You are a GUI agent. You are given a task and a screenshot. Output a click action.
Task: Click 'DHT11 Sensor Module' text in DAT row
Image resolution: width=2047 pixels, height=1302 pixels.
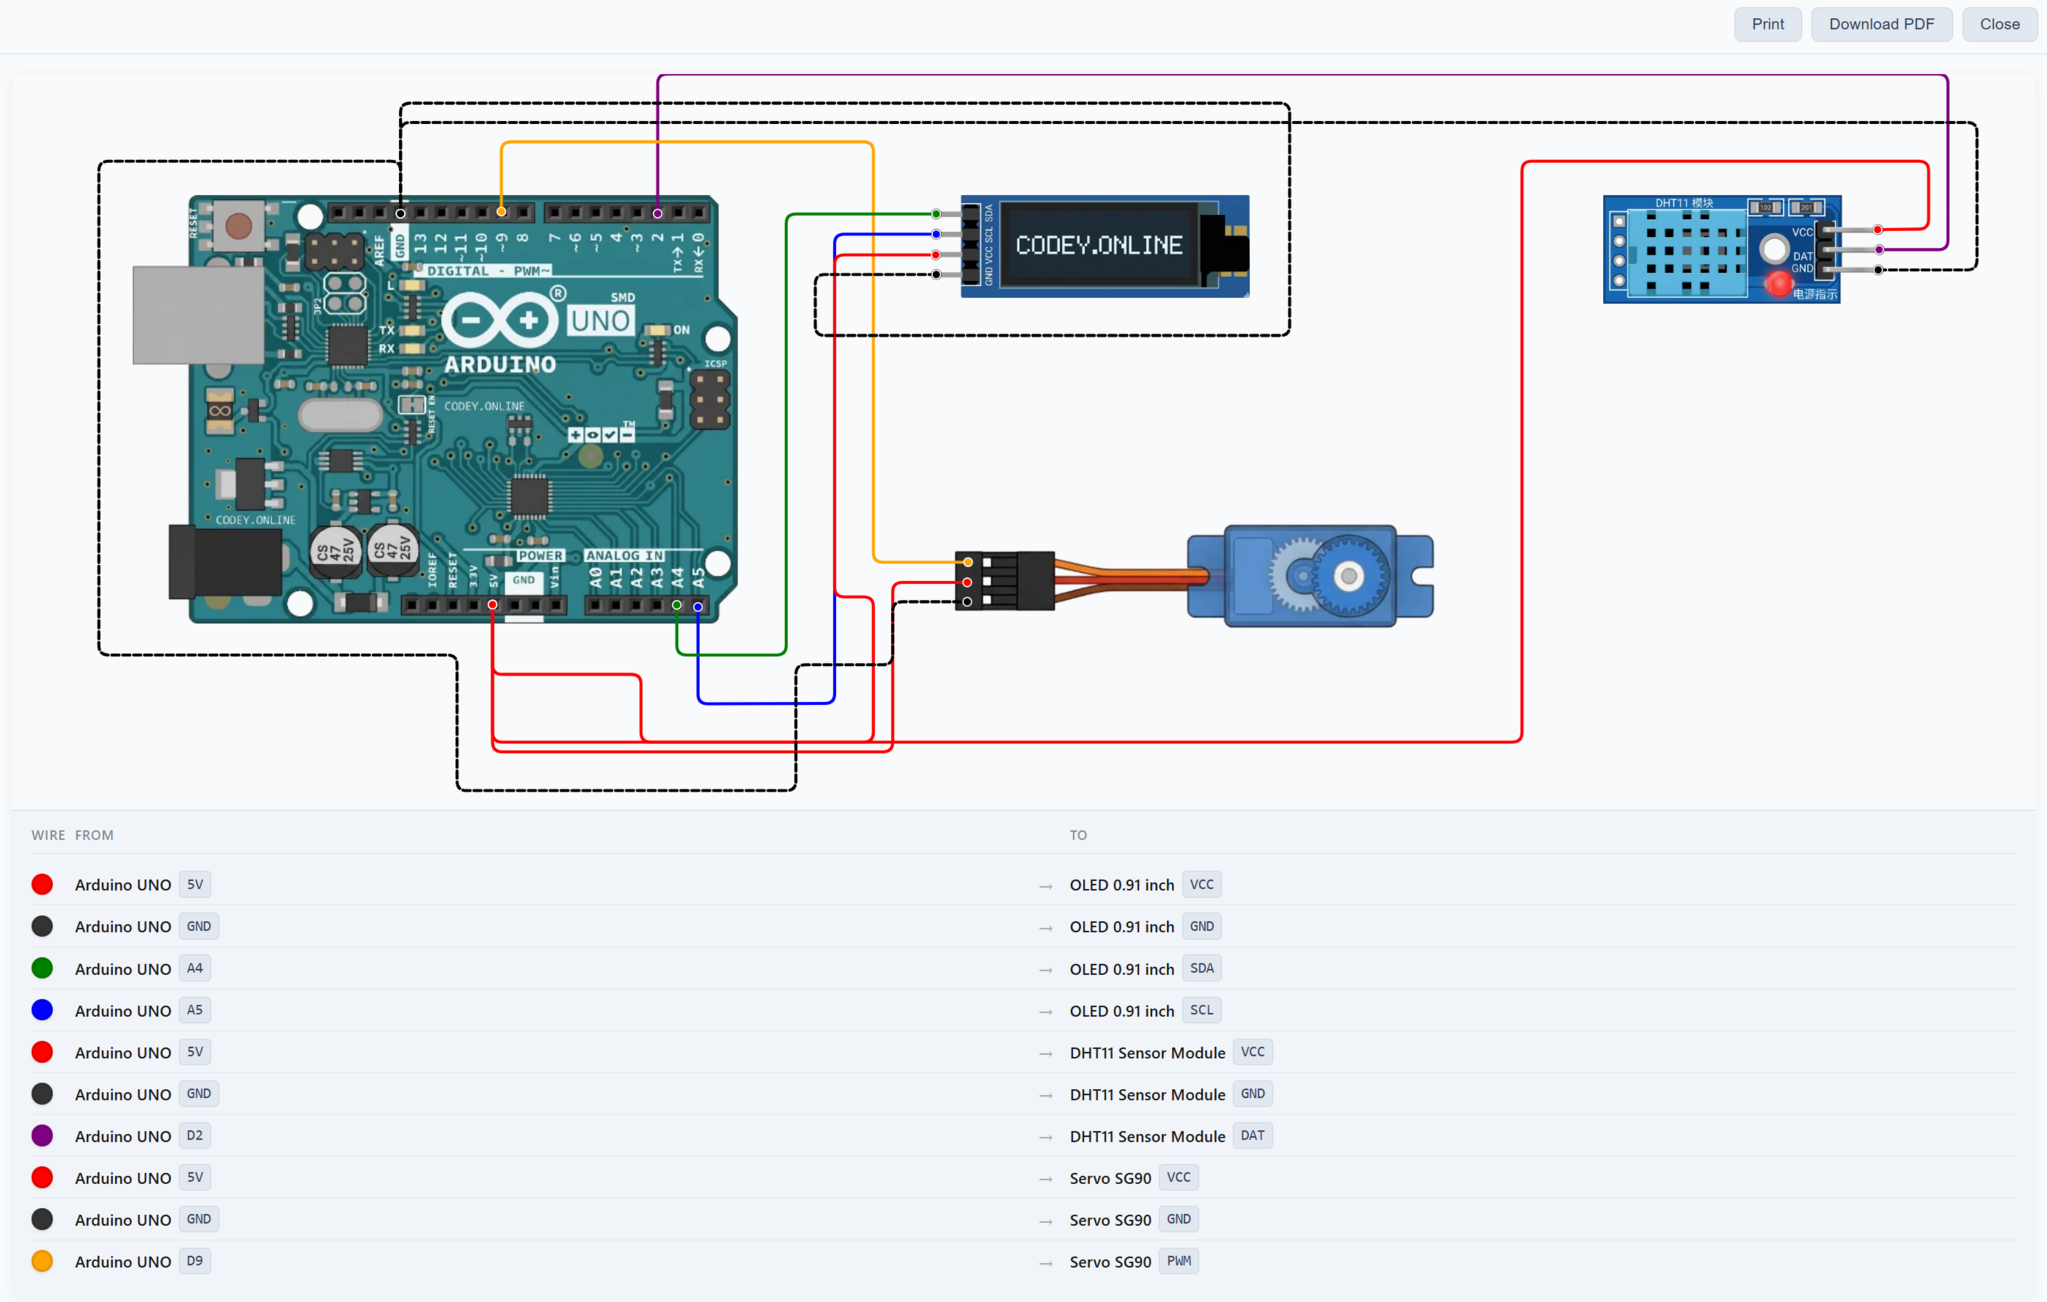point(1147,1137)
